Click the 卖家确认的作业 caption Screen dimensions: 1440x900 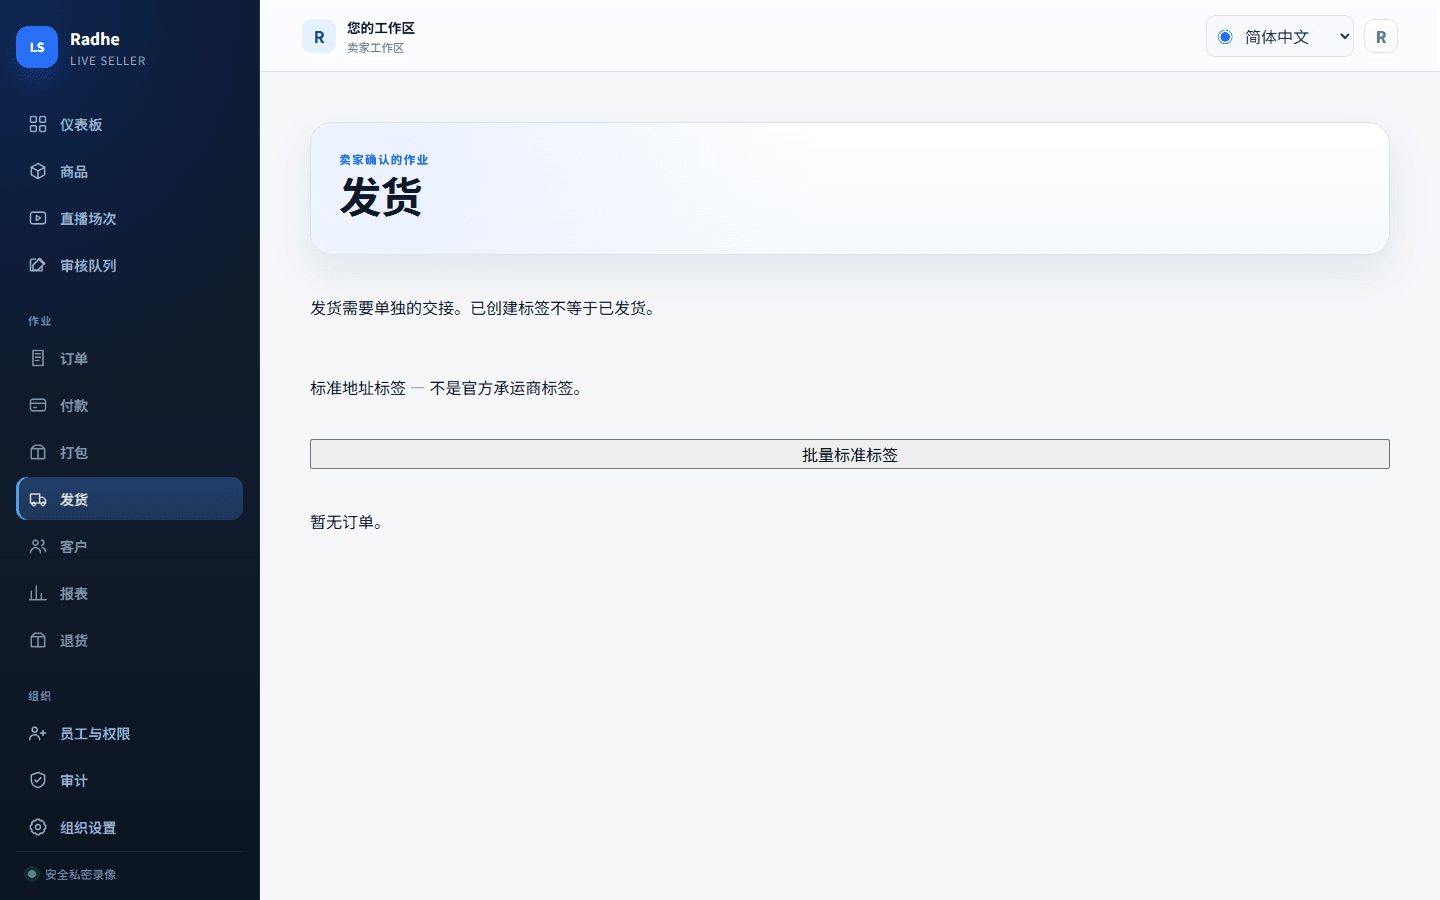(384, 160)
